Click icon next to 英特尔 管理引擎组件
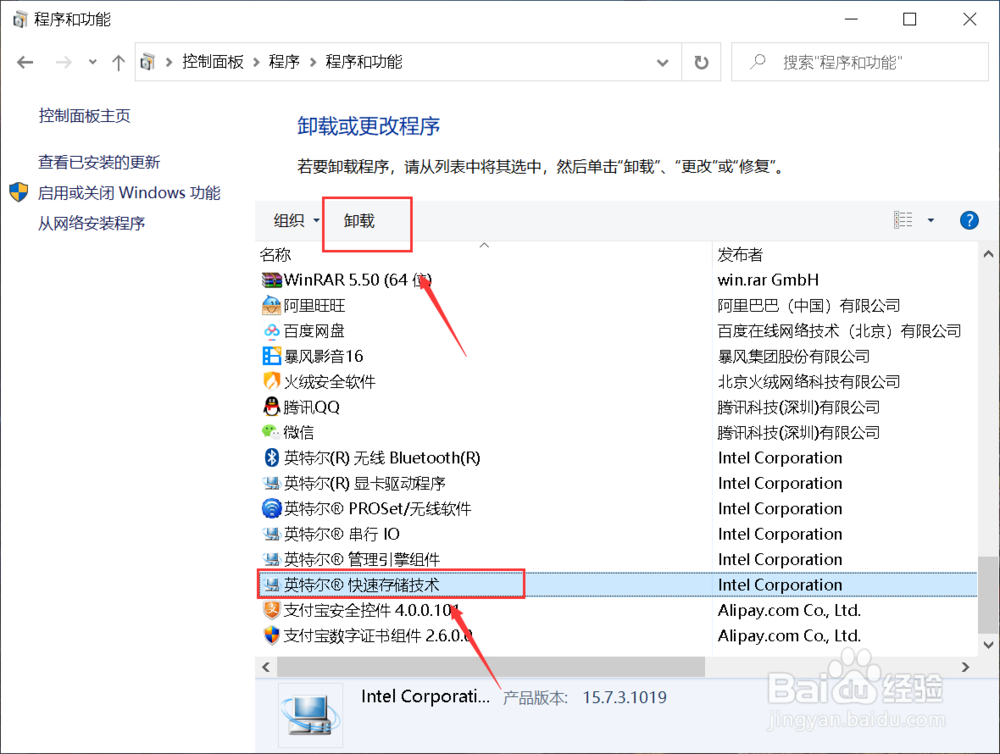This screenshot has height=754, width=1000. tap(272, 559)
